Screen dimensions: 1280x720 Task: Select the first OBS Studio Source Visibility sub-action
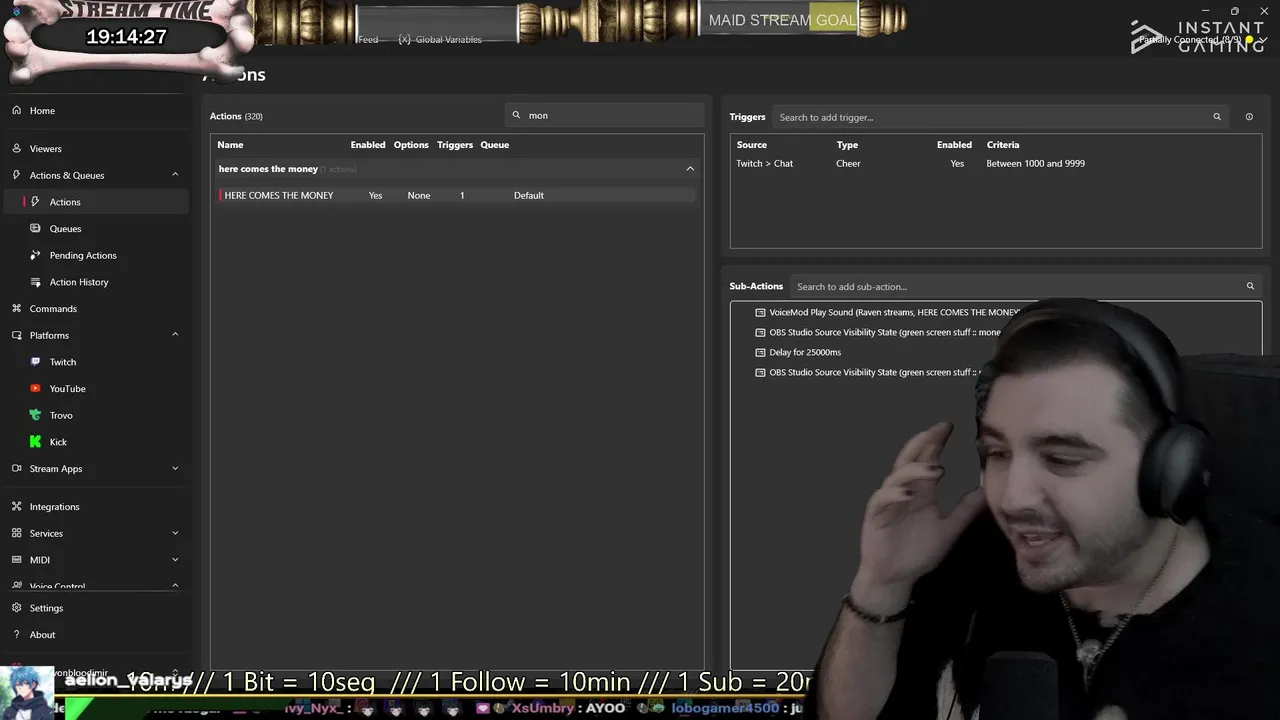tap(884, 332)
